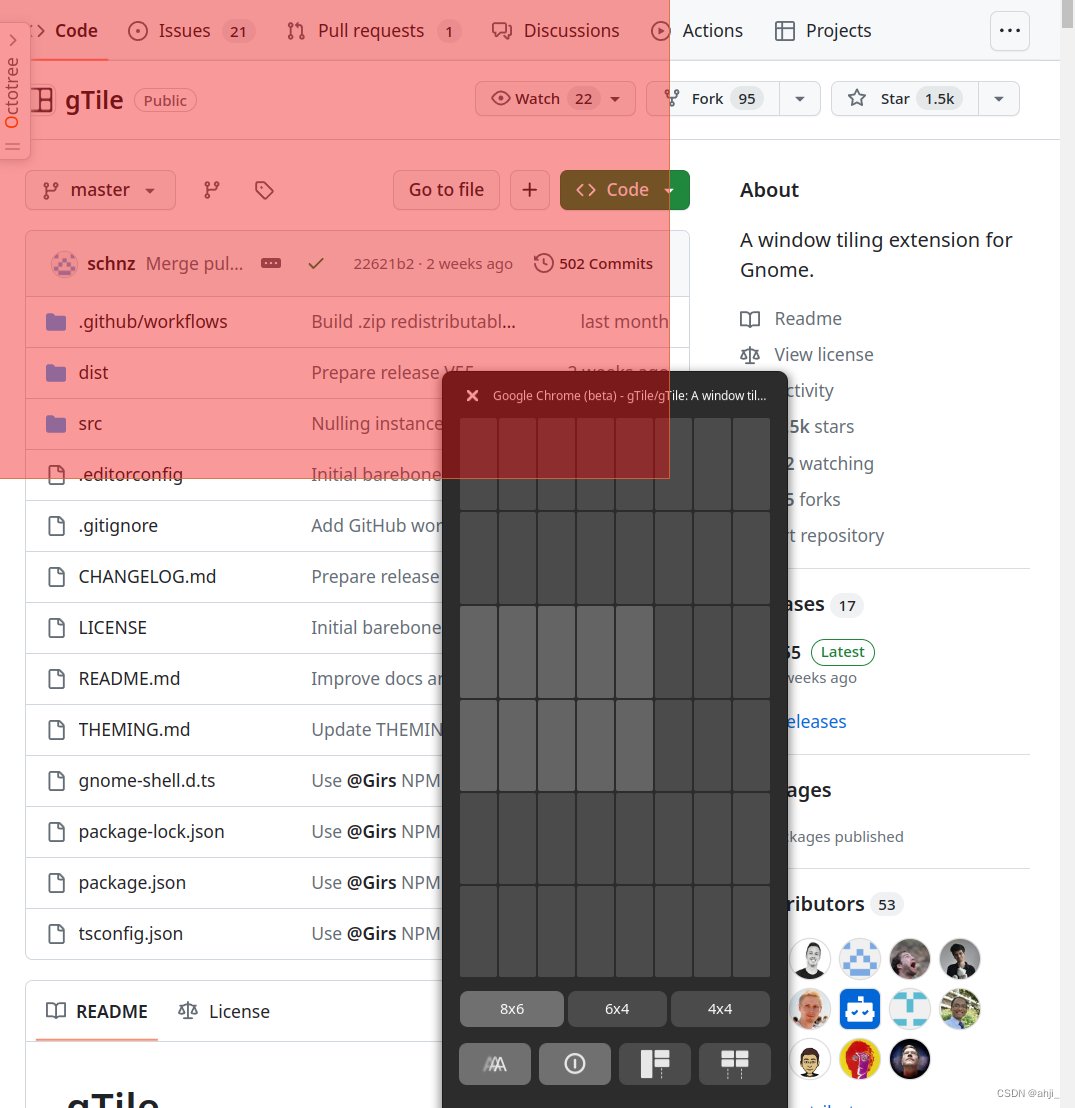Screen dimensions: 1075x1108
Task: Open the Projects tab
Action: point(823,31)
